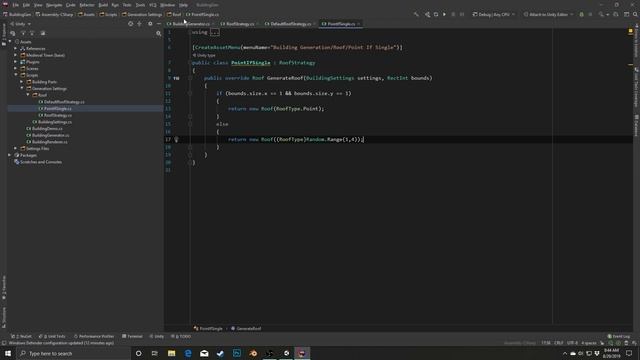This screenshot has height=360, width=640.
Task: Open Unity from the taskbar
Action: coord(286,353)
